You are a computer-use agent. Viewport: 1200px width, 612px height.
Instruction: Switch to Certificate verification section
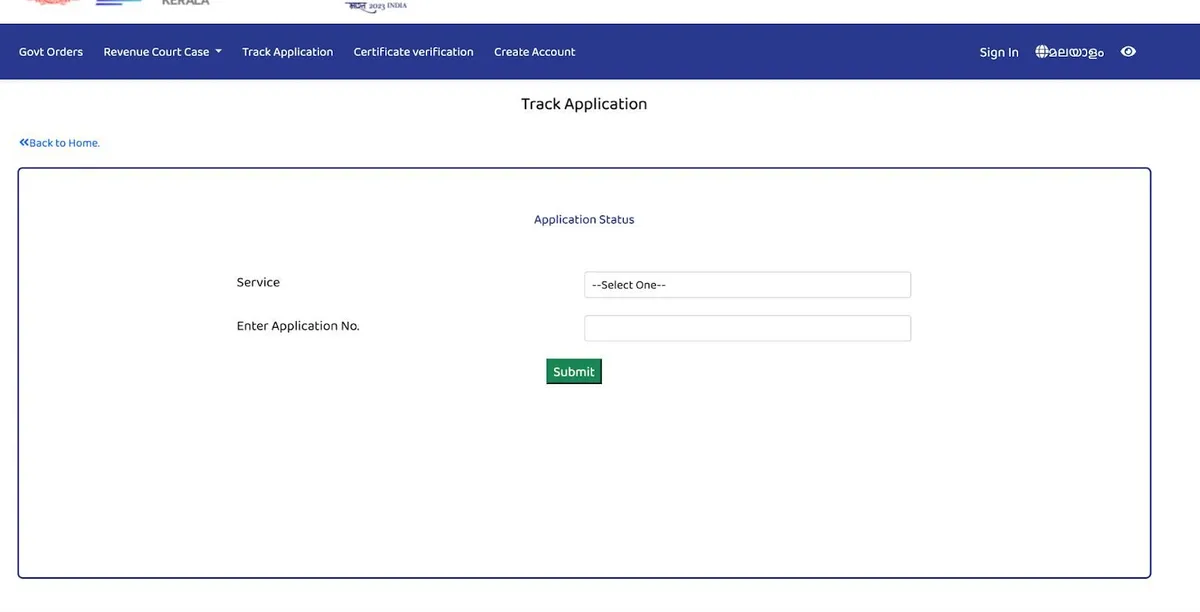(413, 51)
